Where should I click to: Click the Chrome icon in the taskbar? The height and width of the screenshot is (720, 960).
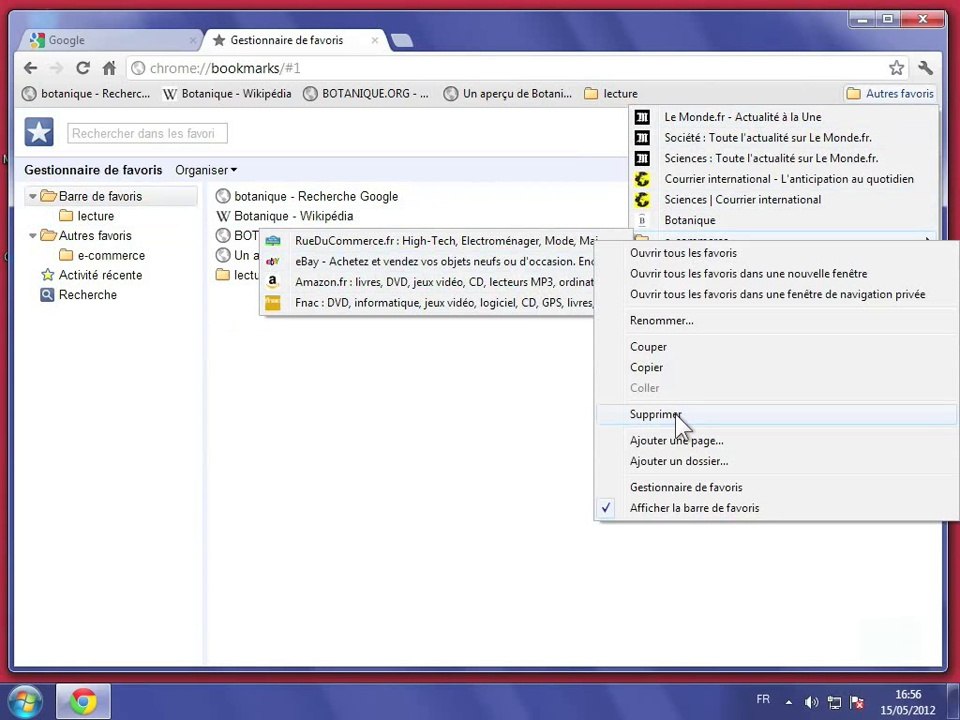(x=83, y=702)
